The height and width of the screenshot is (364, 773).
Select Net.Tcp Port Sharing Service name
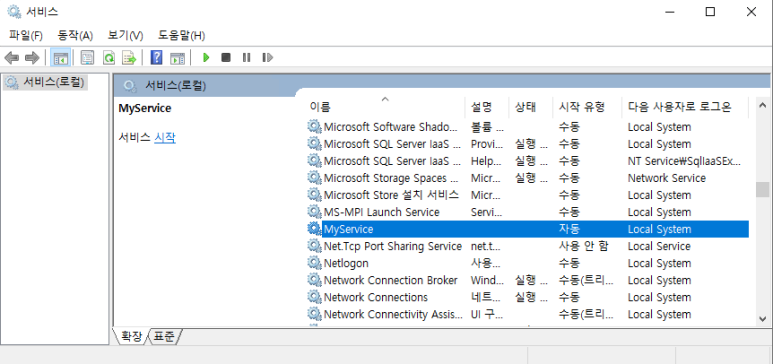point(392,246)
